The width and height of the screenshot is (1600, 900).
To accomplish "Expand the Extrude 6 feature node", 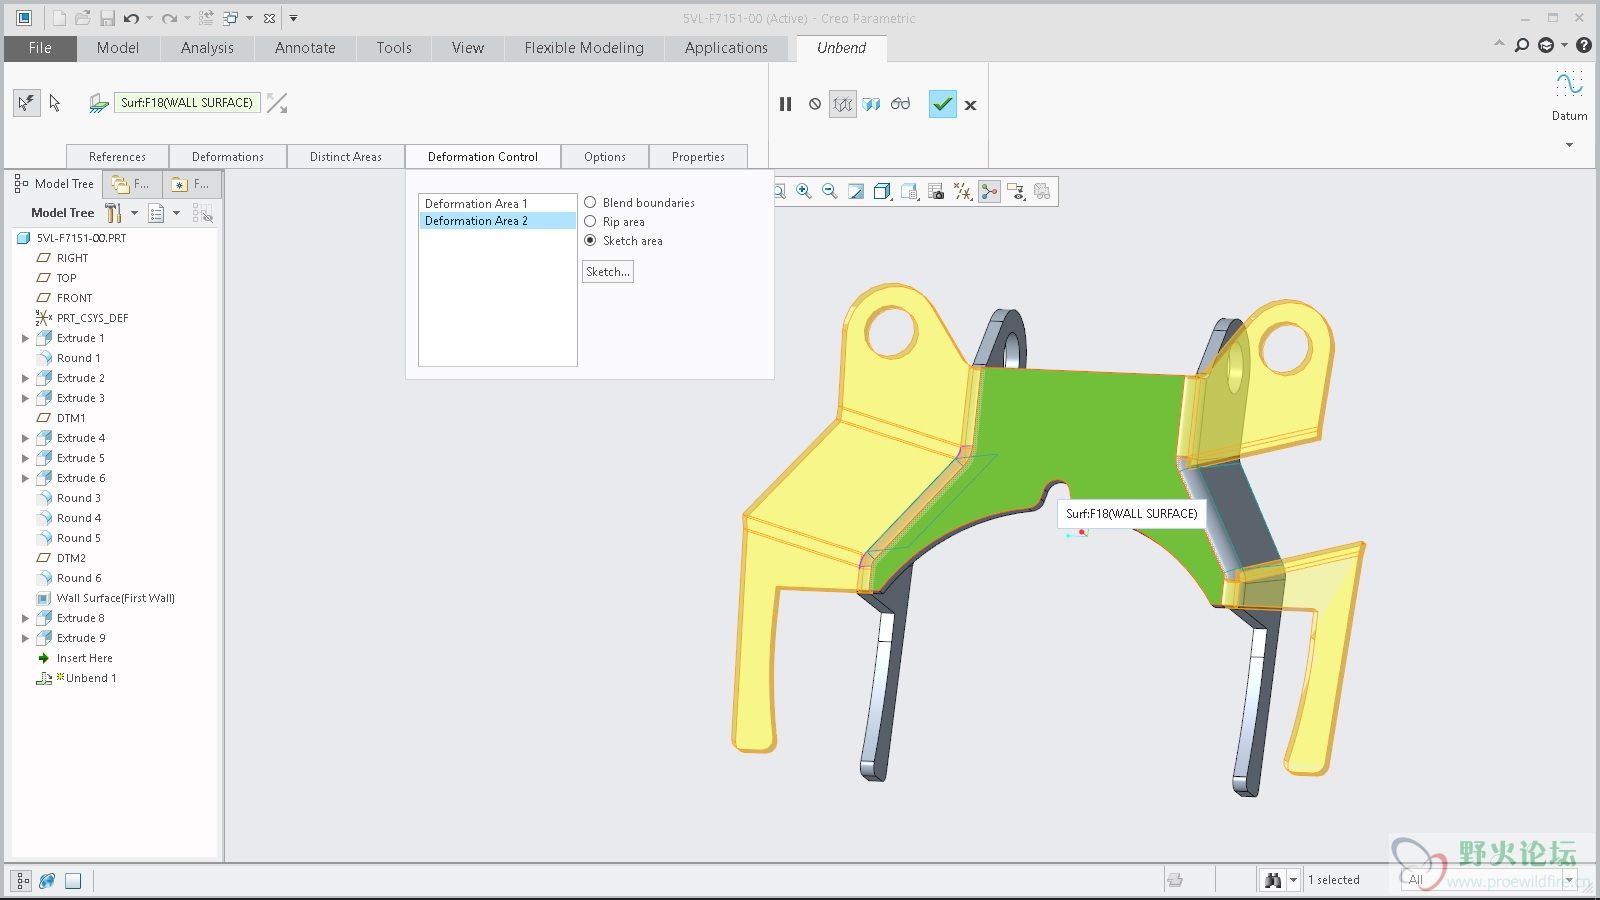I will (x=26, y=478).
